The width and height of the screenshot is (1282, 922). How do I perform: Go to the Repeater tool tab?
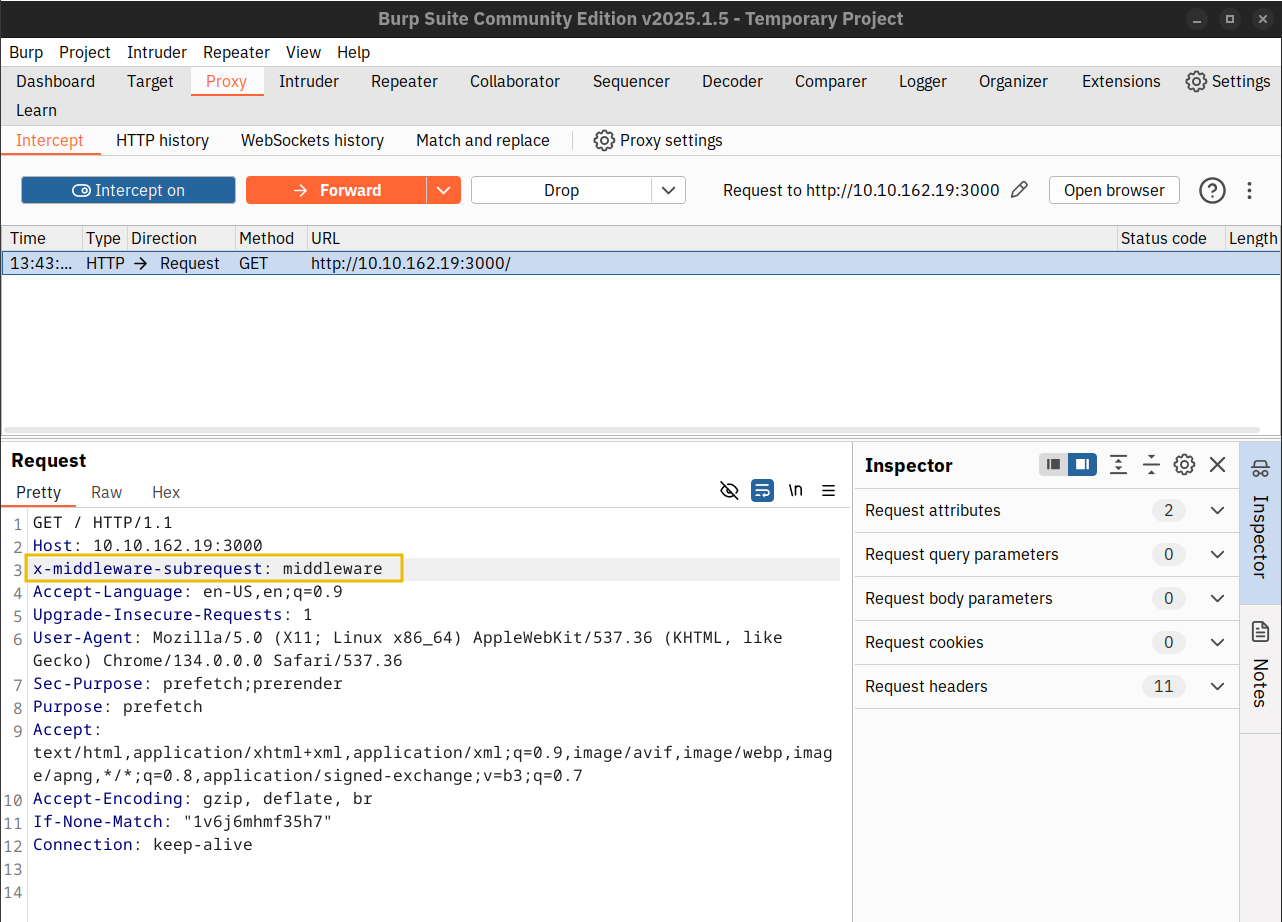[x=404, y=81]
